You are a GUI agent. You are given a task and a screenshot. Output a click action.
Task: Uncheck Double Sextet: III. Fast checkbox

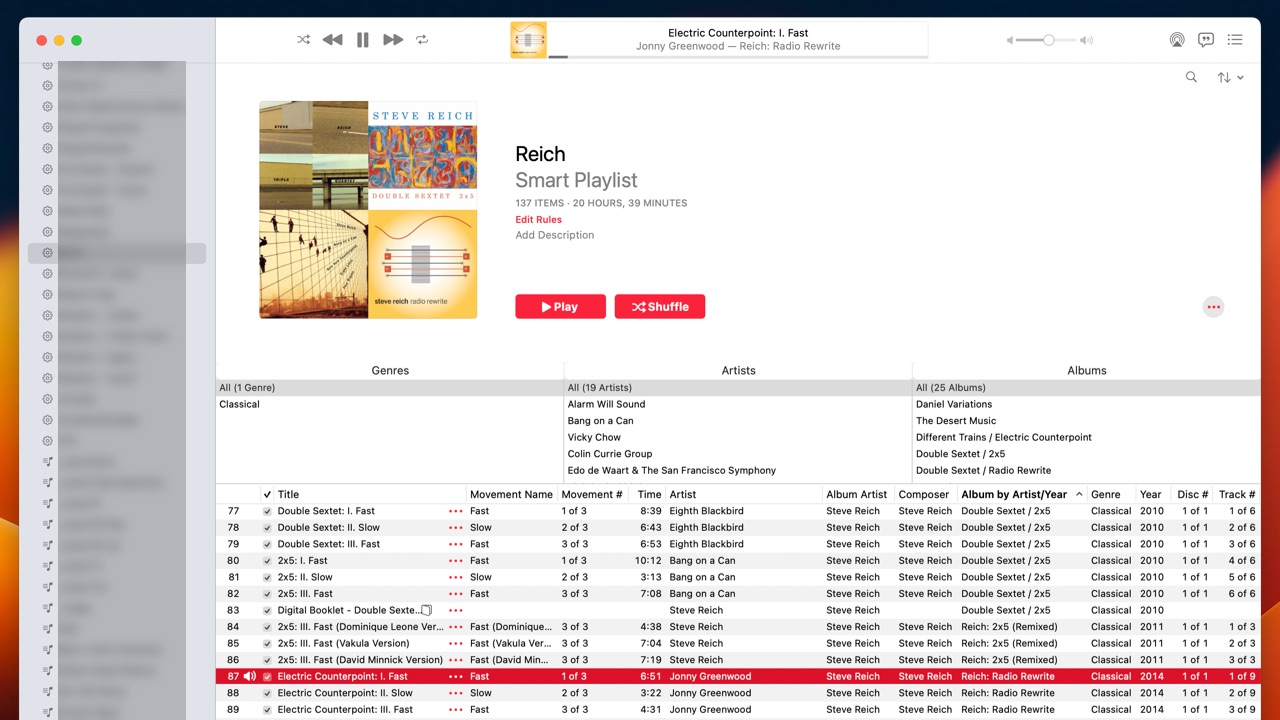[x=267, y=544]
